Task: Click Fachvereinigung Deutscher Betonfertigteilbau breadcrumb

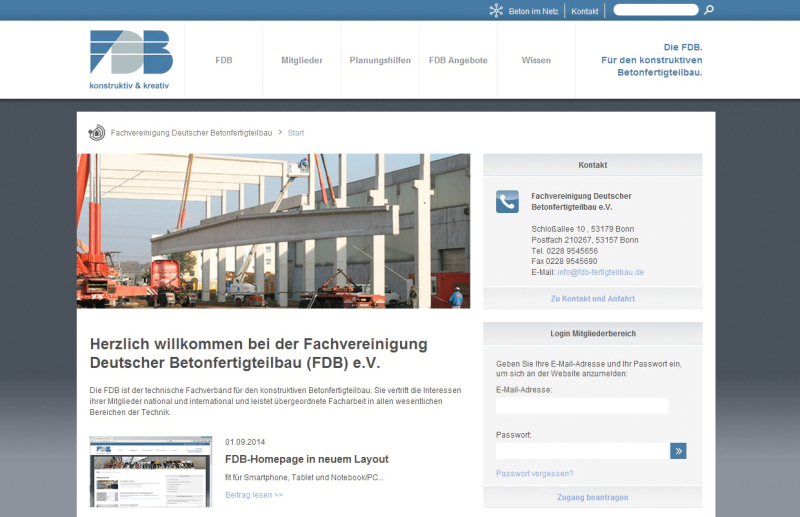Action: pyautogui.click(x=191, y=133)
